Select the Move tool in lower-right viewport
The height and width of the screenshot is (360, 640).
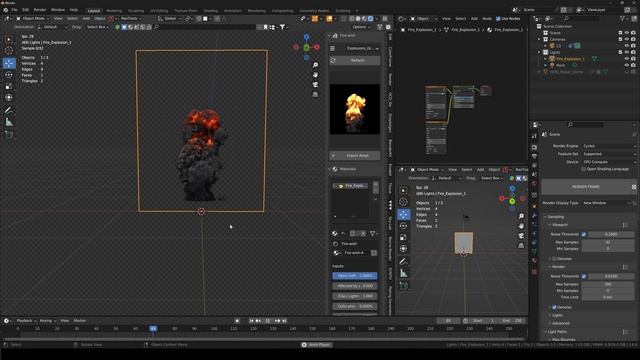pyautogui.click(x=403, y=214)
